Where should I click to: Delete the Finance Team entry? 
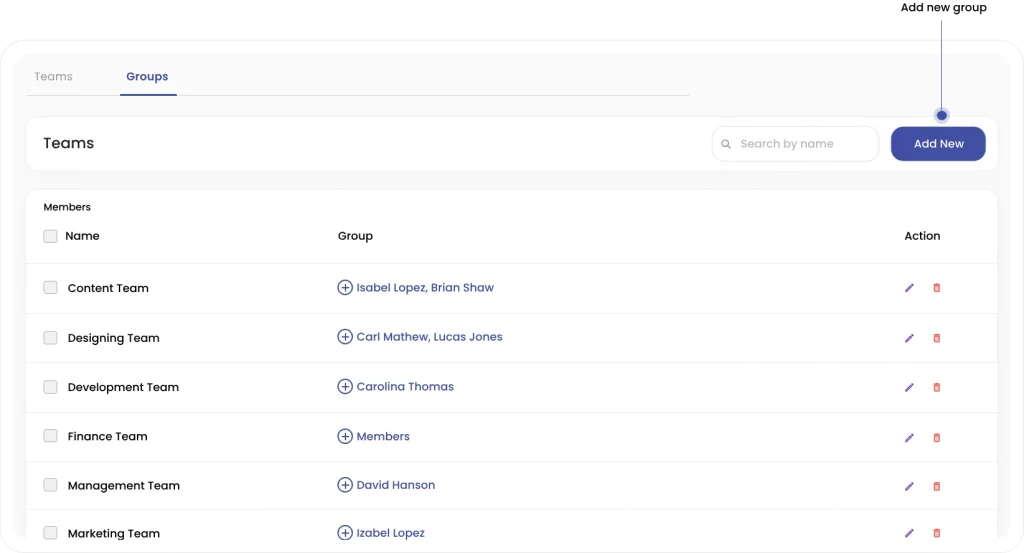coord(936,437)
